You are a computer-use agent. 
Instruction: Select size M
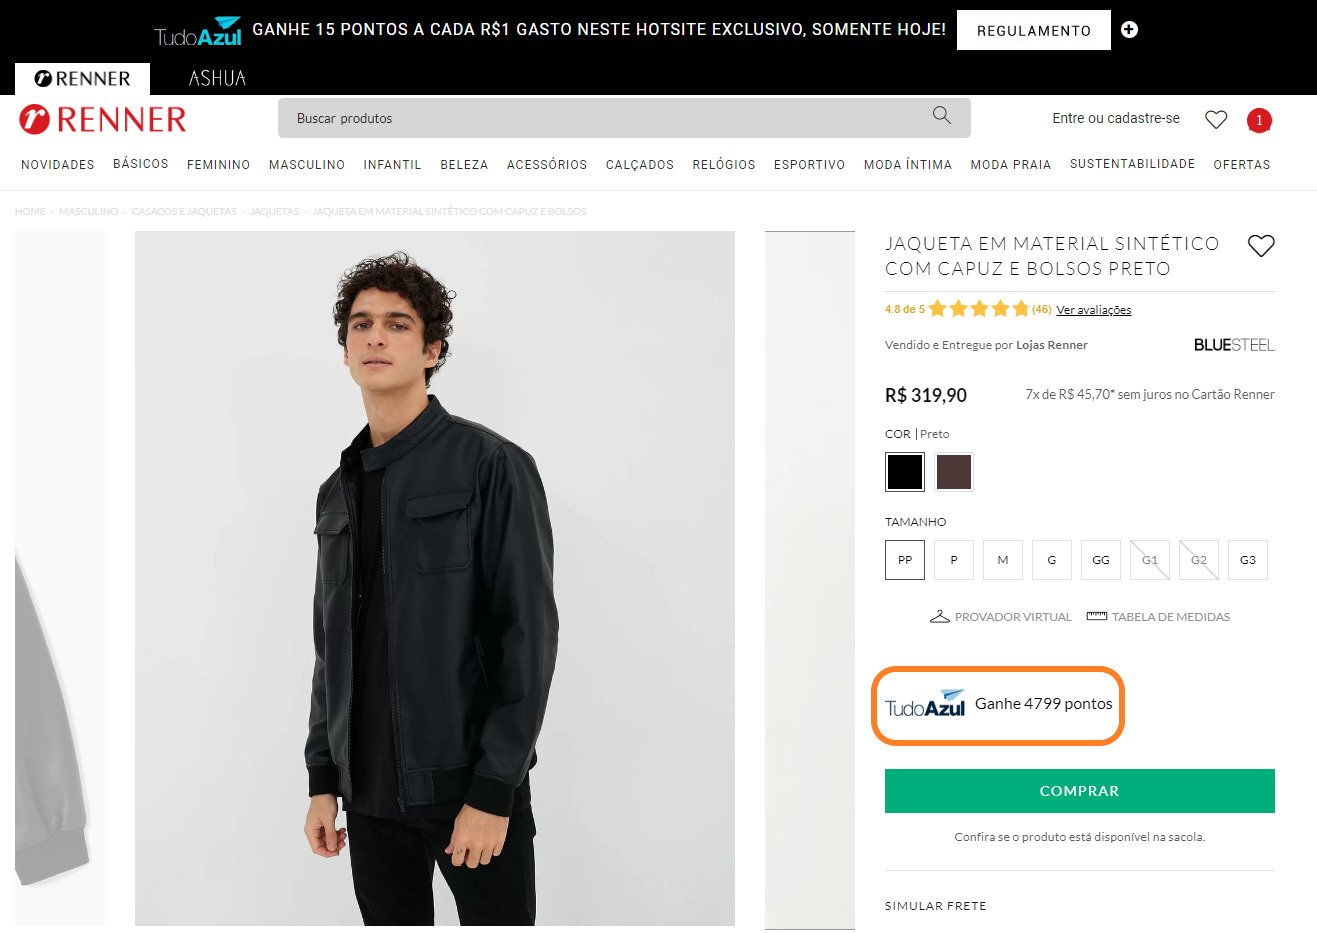1003,560
